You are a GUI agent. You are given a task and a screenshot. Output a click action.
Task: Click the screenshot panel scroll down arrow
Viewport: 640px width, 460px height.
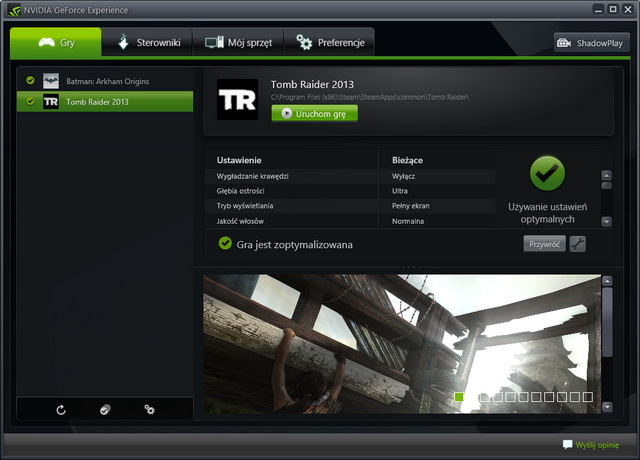(607, 407)
